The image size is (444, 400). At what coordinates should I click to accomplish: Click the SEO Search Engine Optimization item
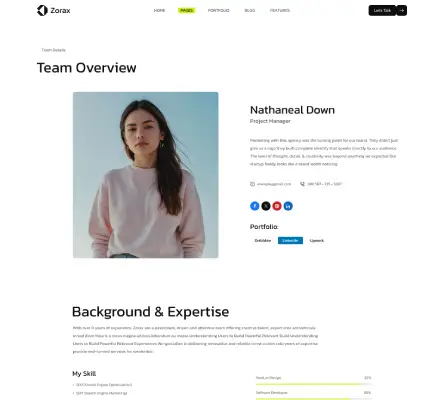click(x=103, y=385)
